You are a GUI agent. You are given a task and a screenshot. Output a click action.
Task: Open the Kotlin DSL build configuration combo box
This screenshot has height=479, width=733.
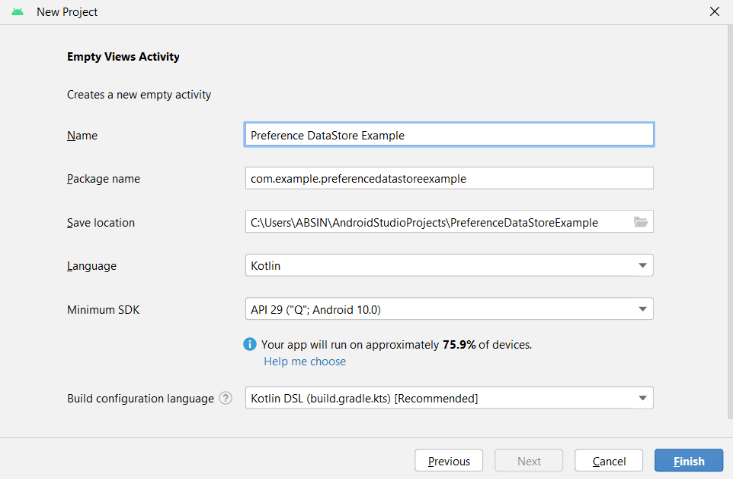[449, 398]
